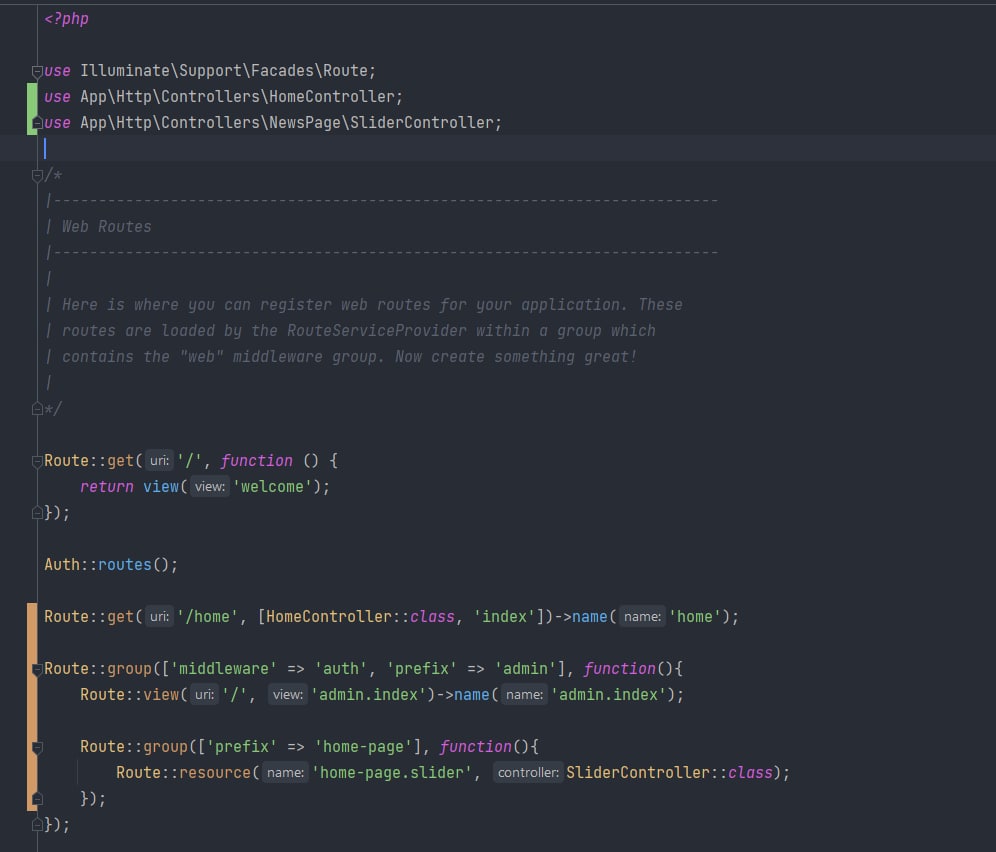
Task: Click orange VCS change marker beside Route::view line
Action: [x=33, y=695]
